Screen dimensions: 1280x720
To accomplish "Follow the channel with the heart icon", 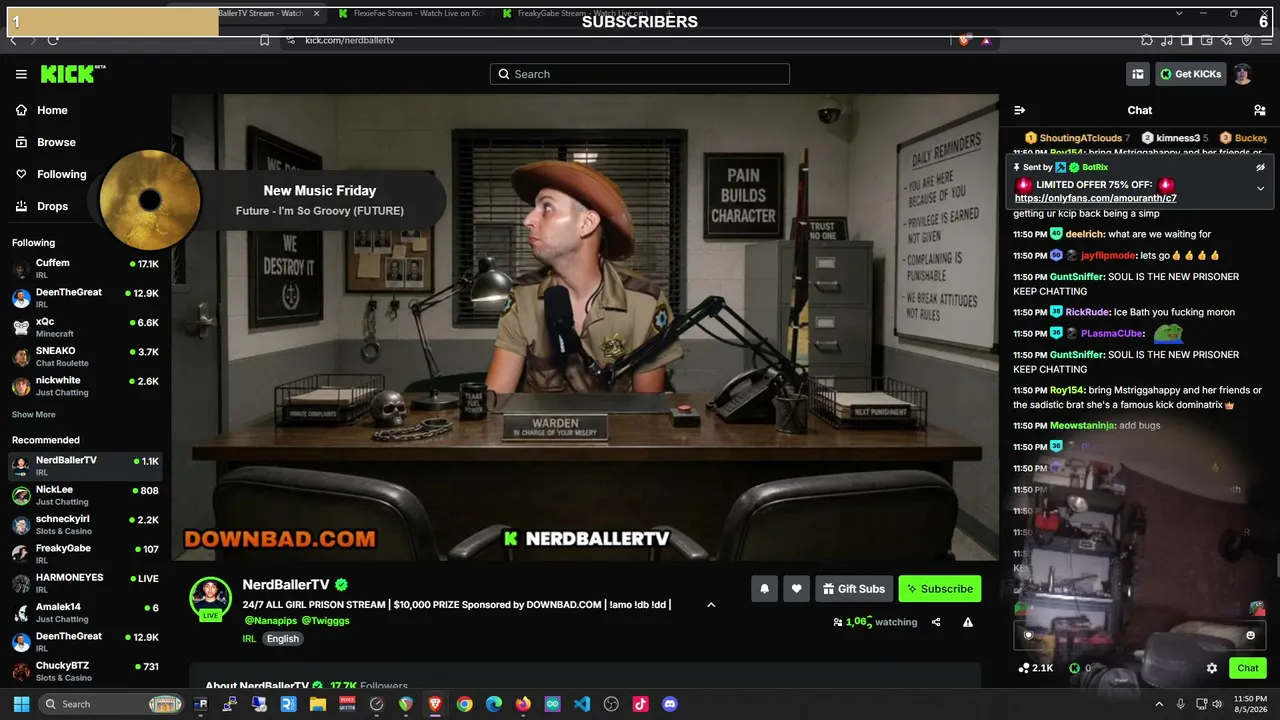I will pos(796,589).
